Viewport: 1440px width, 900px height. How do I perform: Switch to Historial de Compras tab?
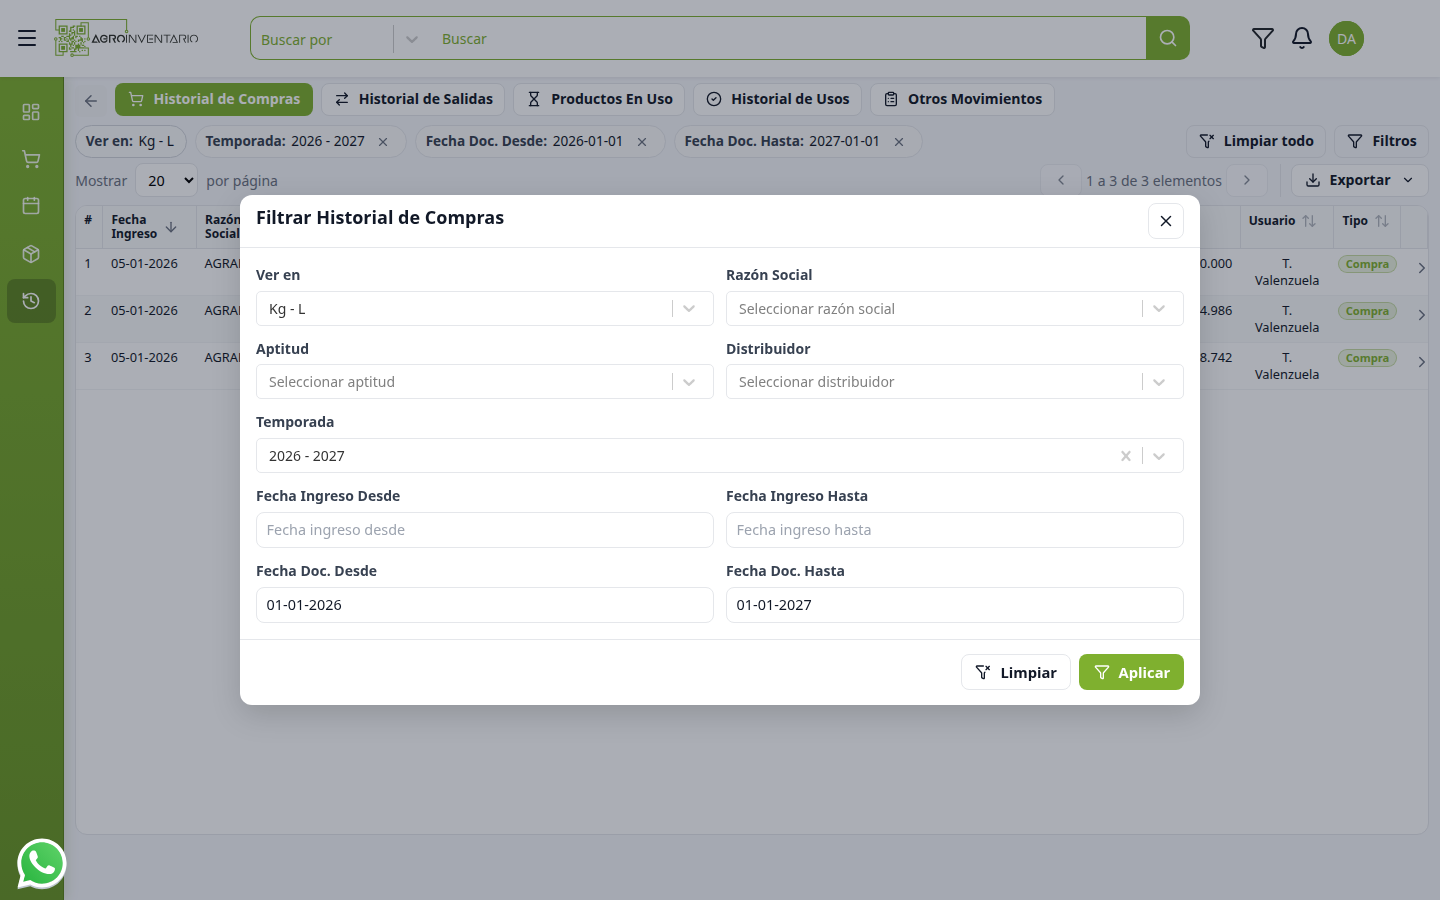coord(214,99)
